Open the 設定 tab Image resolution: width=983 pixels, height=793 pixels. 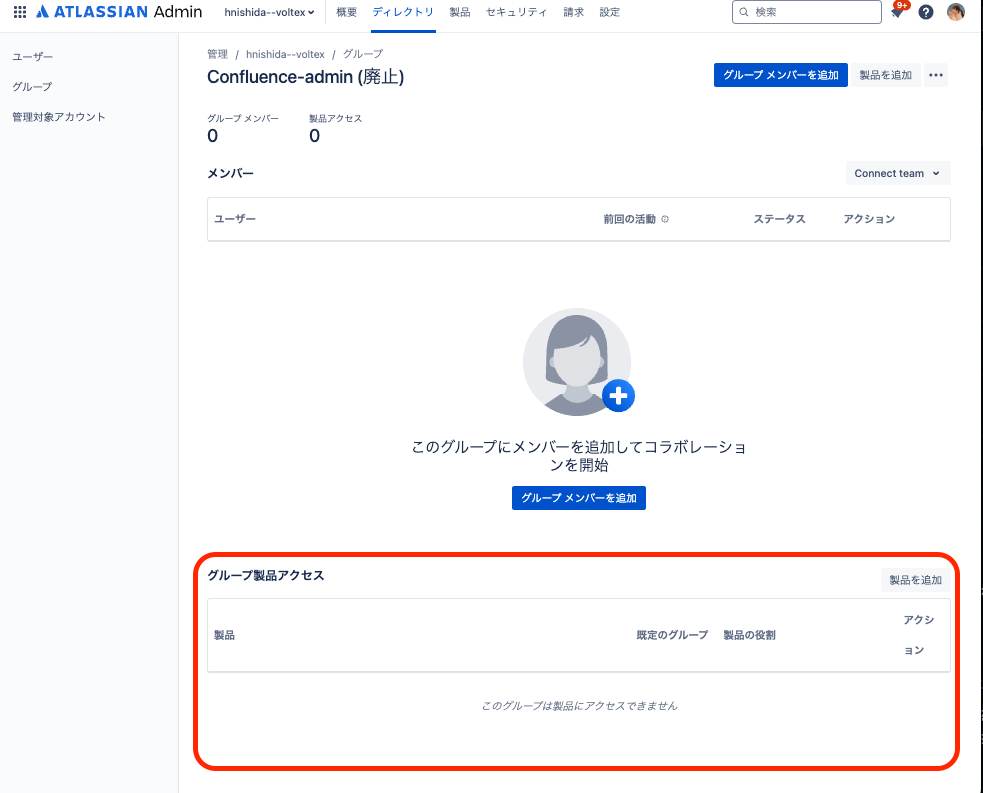click(609, 12)
